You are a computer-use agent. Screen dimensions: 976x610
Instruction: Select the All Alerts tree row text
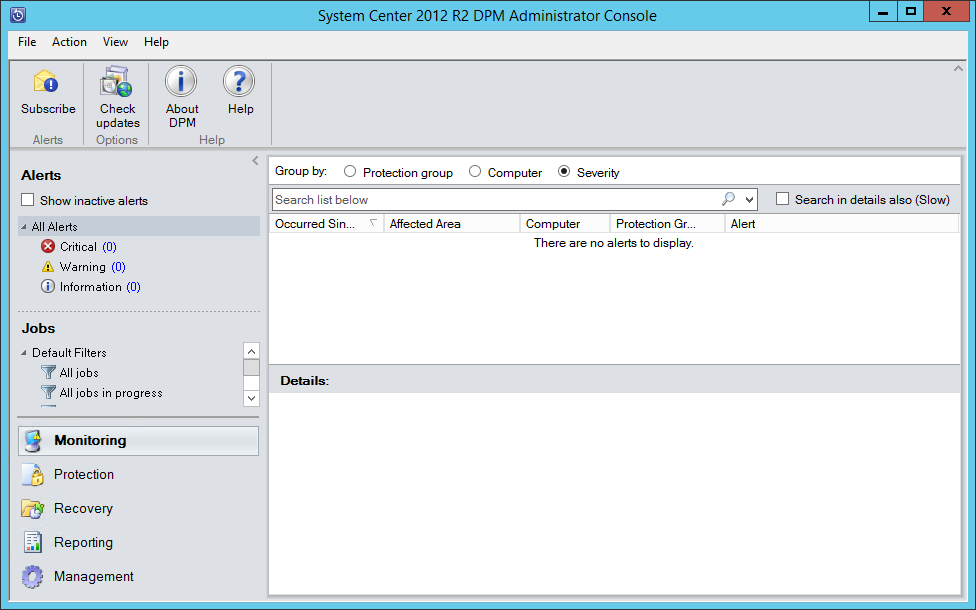55,227
